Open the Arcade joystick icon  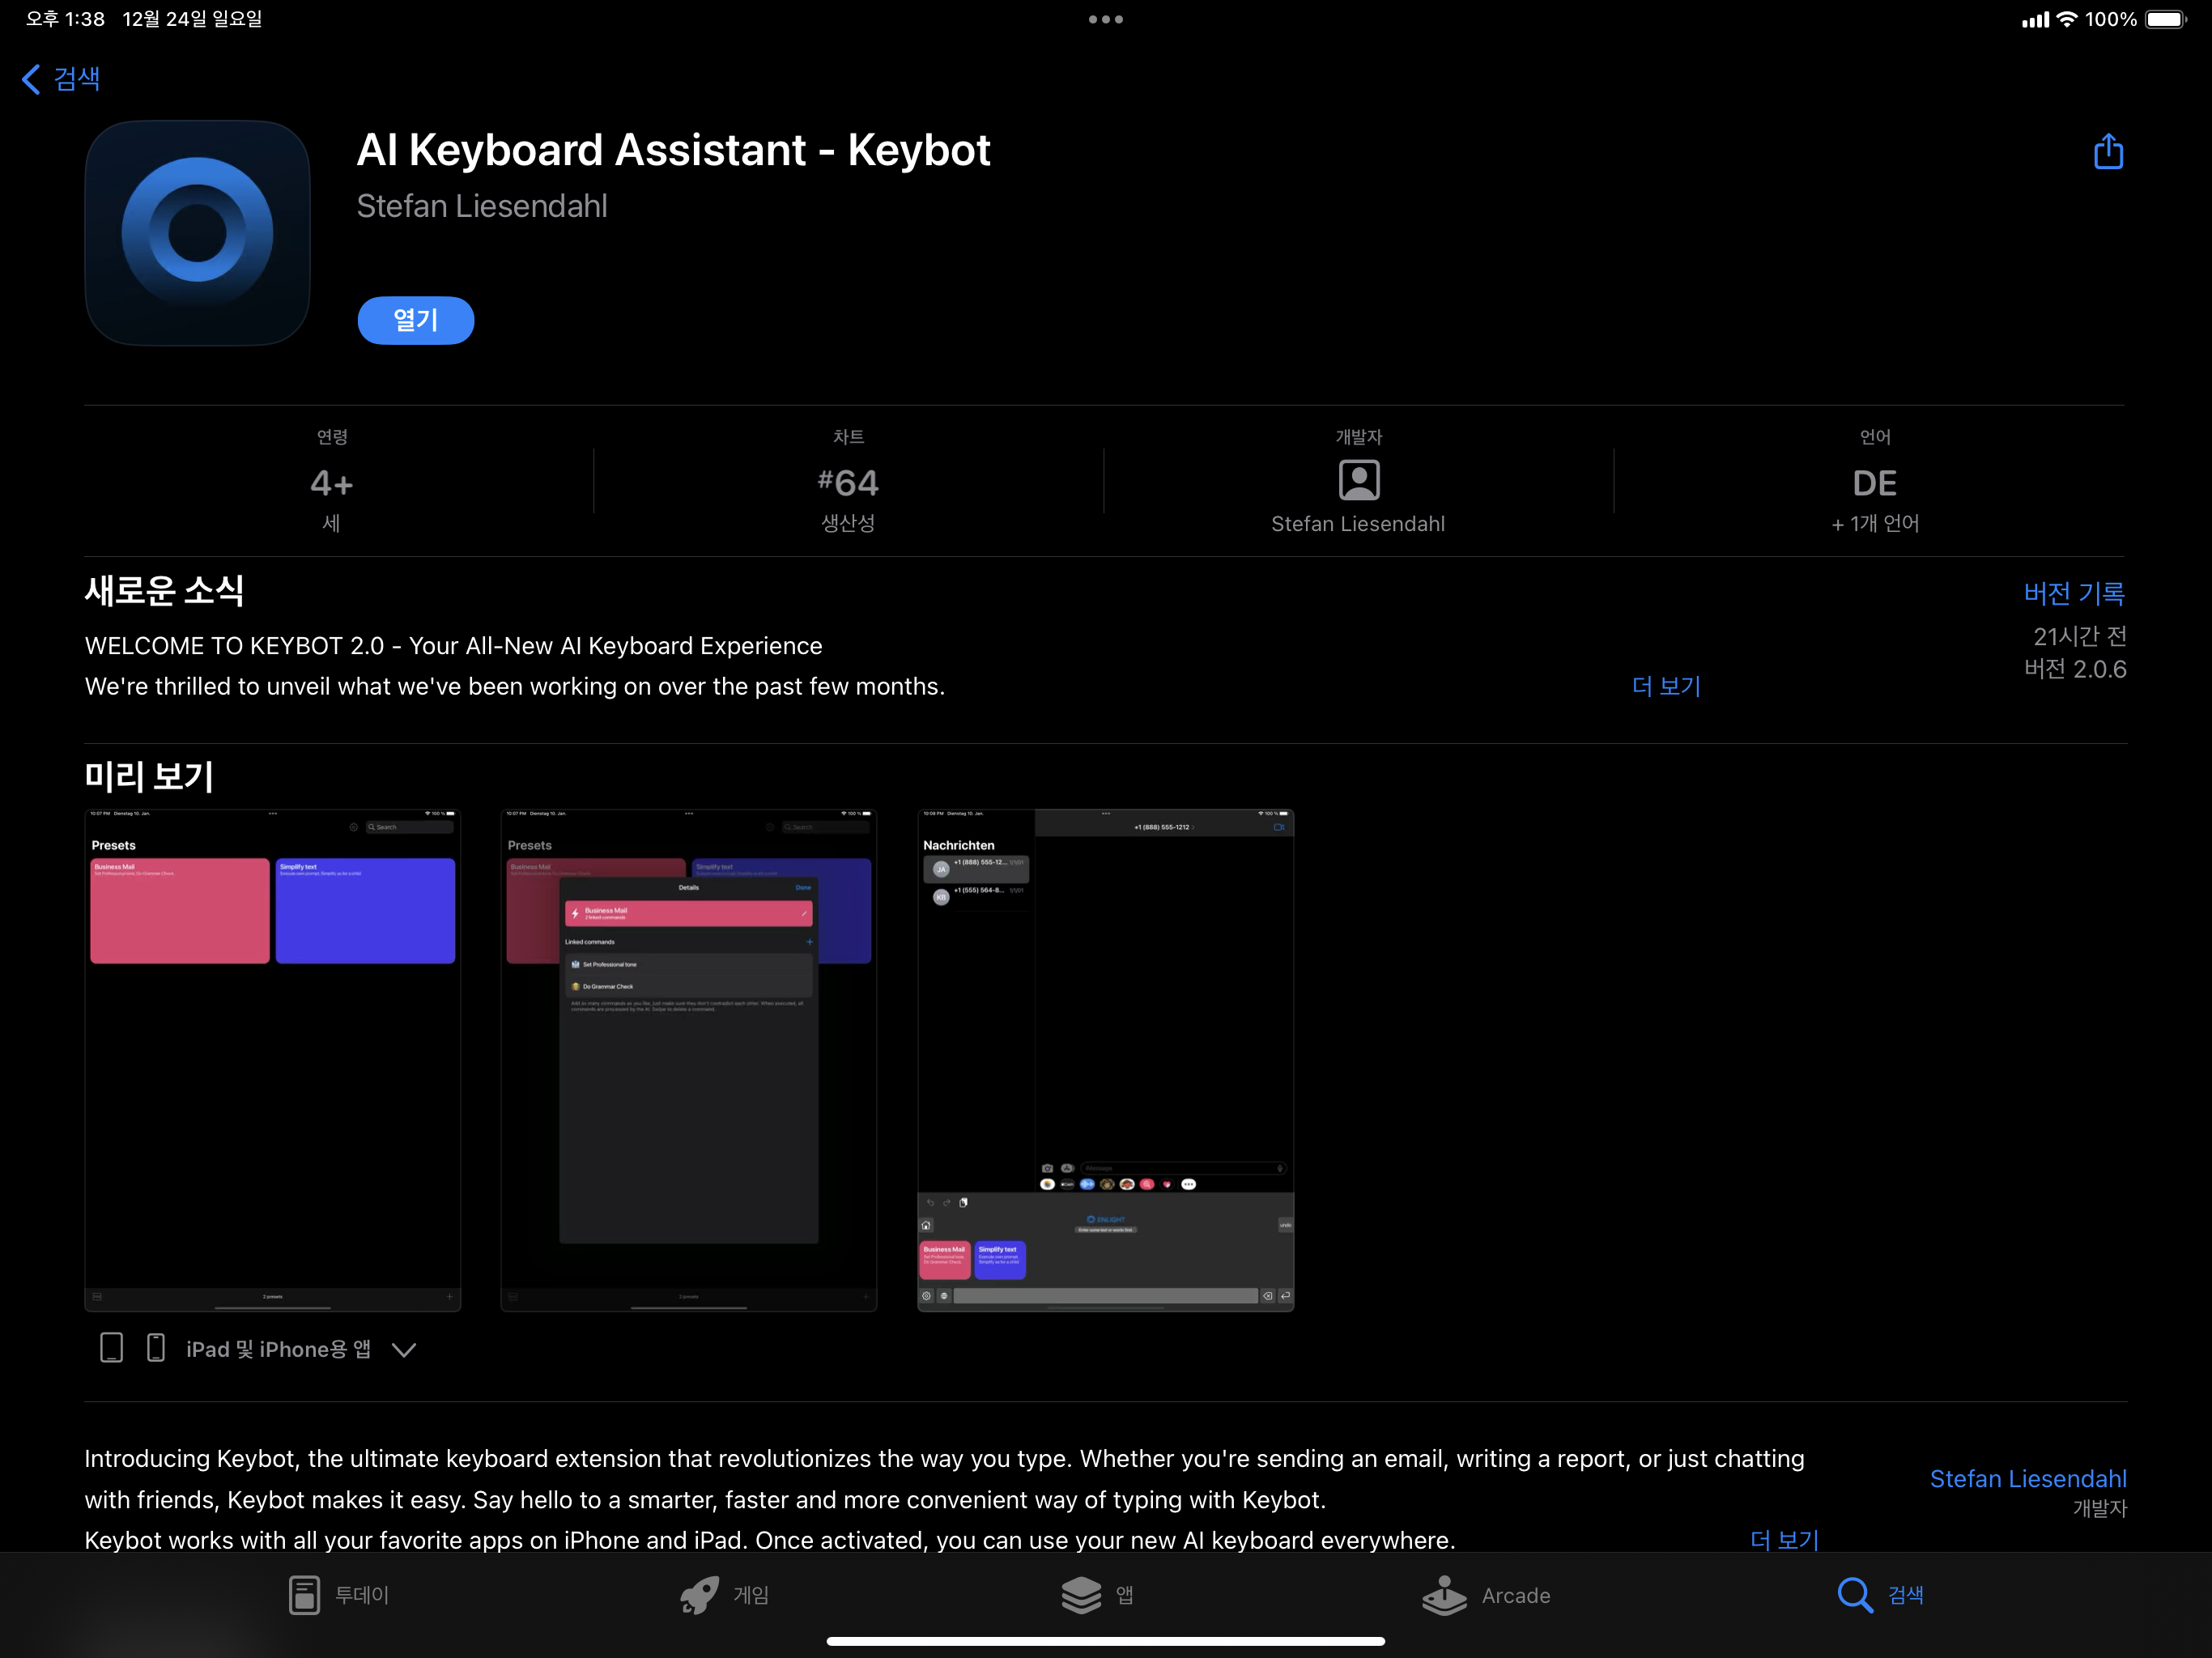[1444, 1595]
